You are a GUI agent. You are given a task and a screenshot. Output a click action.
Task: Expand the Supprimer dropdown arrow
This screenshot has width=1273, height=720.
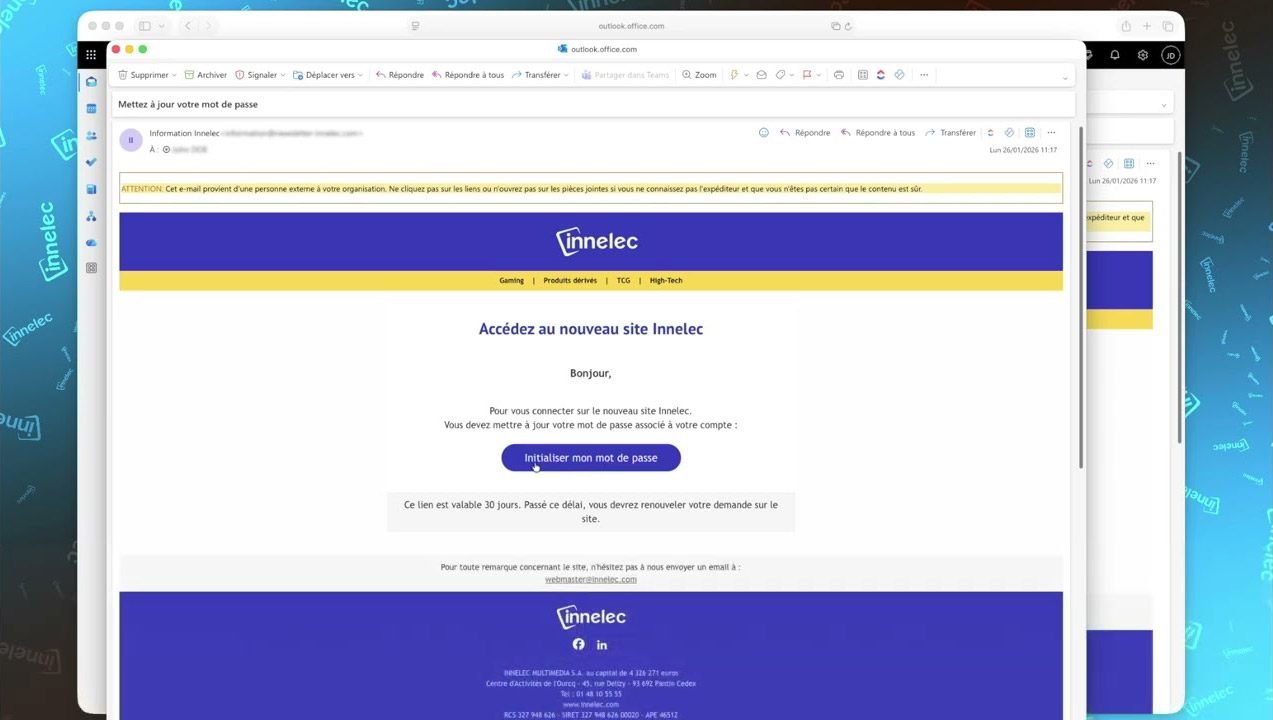click(173, 75)
